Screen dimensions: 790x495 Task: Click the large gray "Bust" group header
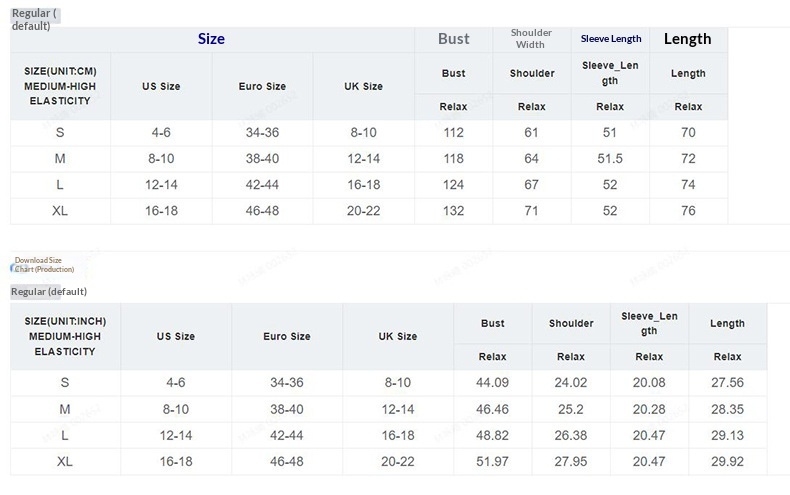point(453,39)
